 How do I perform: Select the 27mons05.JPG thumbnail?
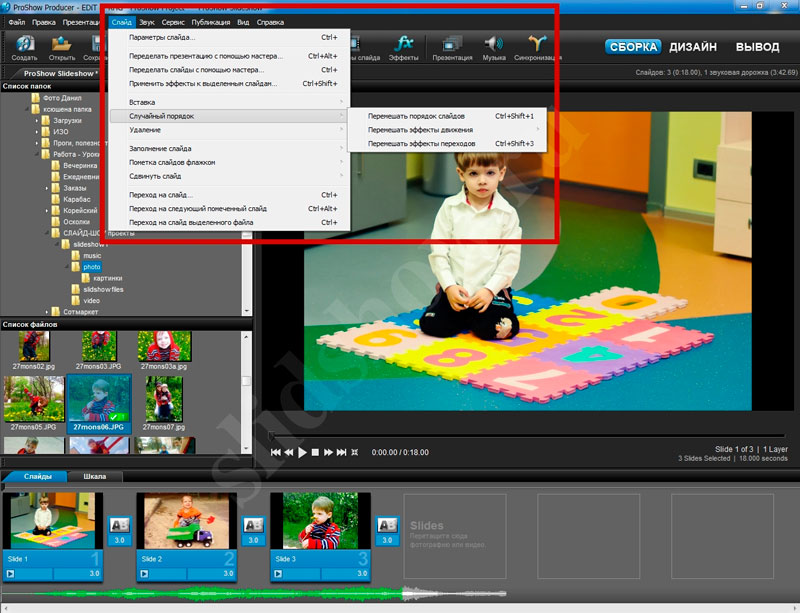click(34, 399)
